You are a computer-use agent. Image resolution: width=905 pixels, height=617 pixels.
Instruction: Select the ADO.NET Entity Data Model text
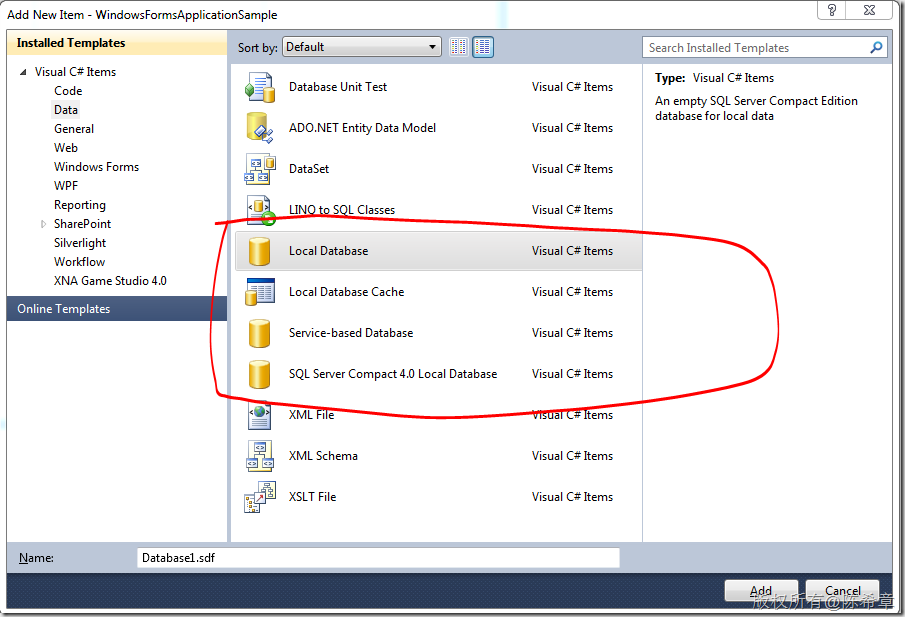coord(362,128)
